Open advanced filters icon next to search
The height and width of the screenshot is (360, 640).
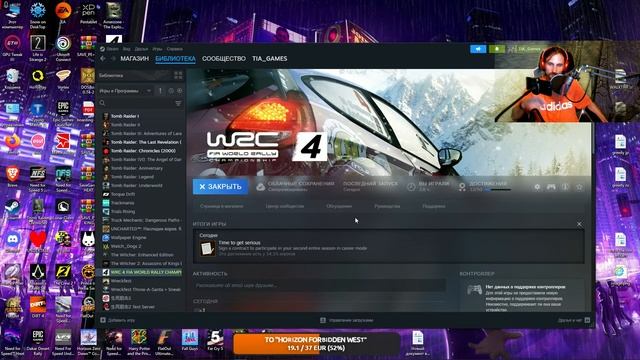click(178, 103)
